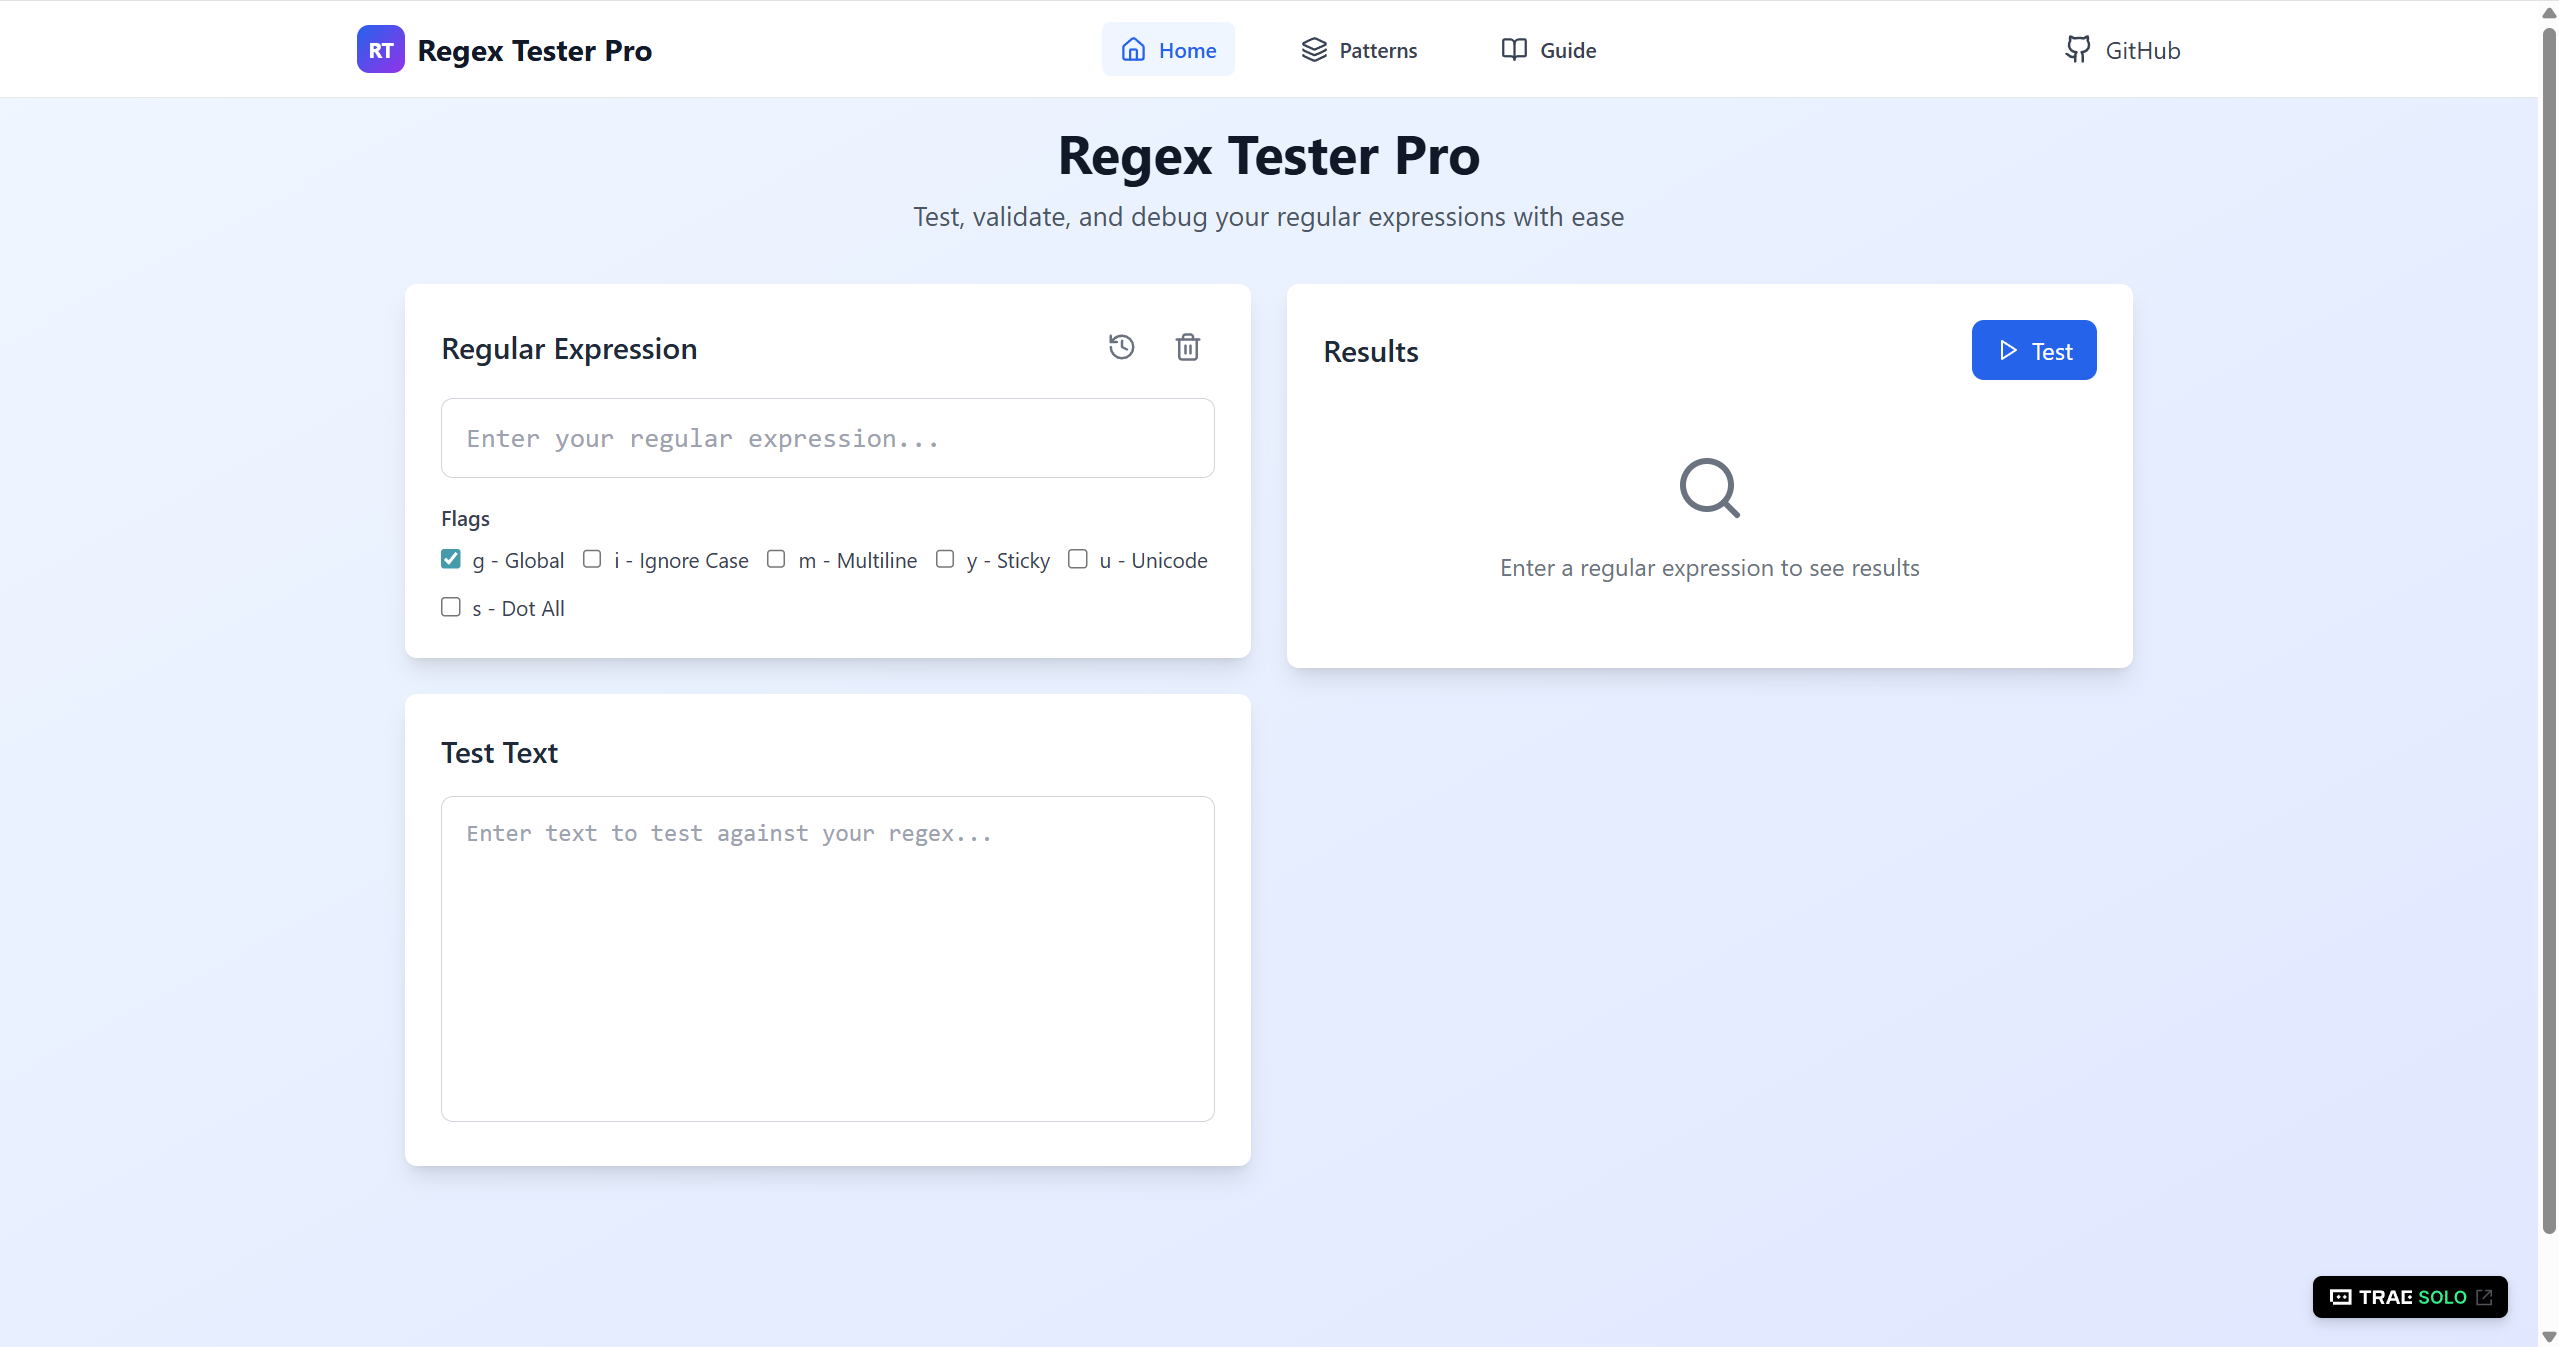
Task: Click the play icon inside the Test button
Action: tap(2008, 351)
